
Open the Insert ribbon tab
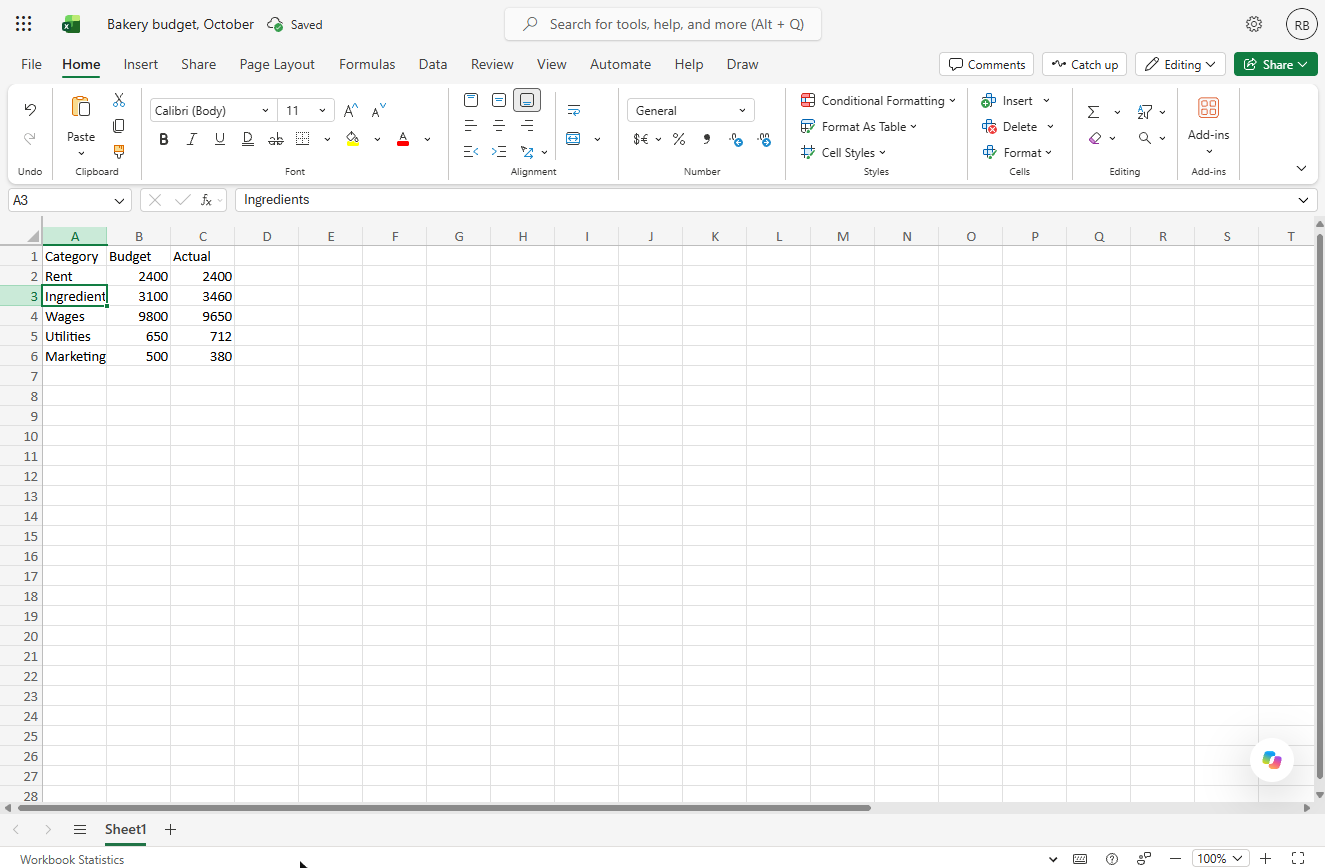pyautogui.click(x=141, y=64)
